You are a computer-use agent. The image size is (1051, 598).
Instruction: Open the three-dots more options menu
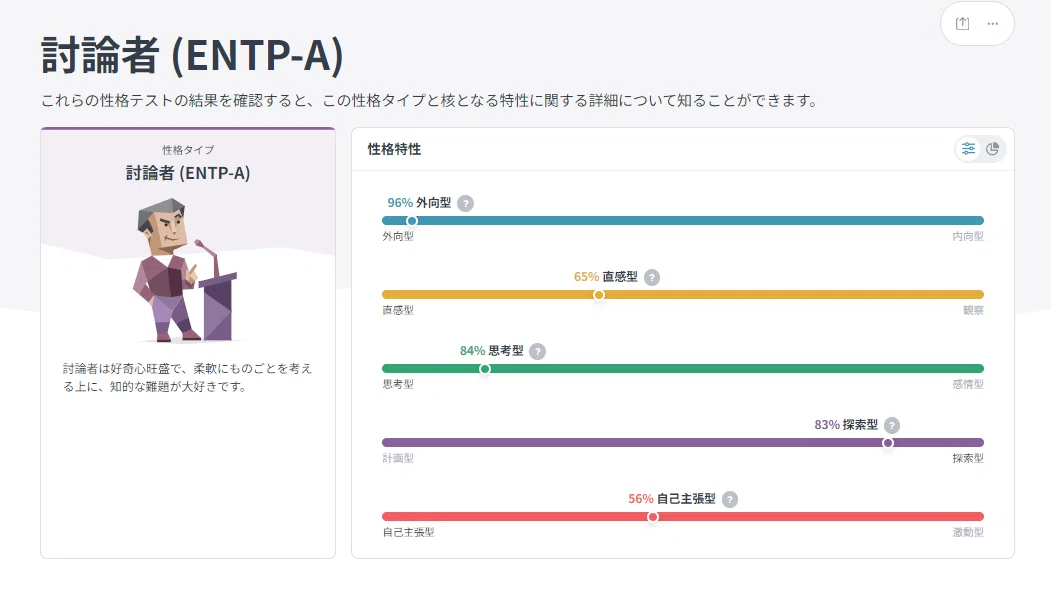pos(993,23)
